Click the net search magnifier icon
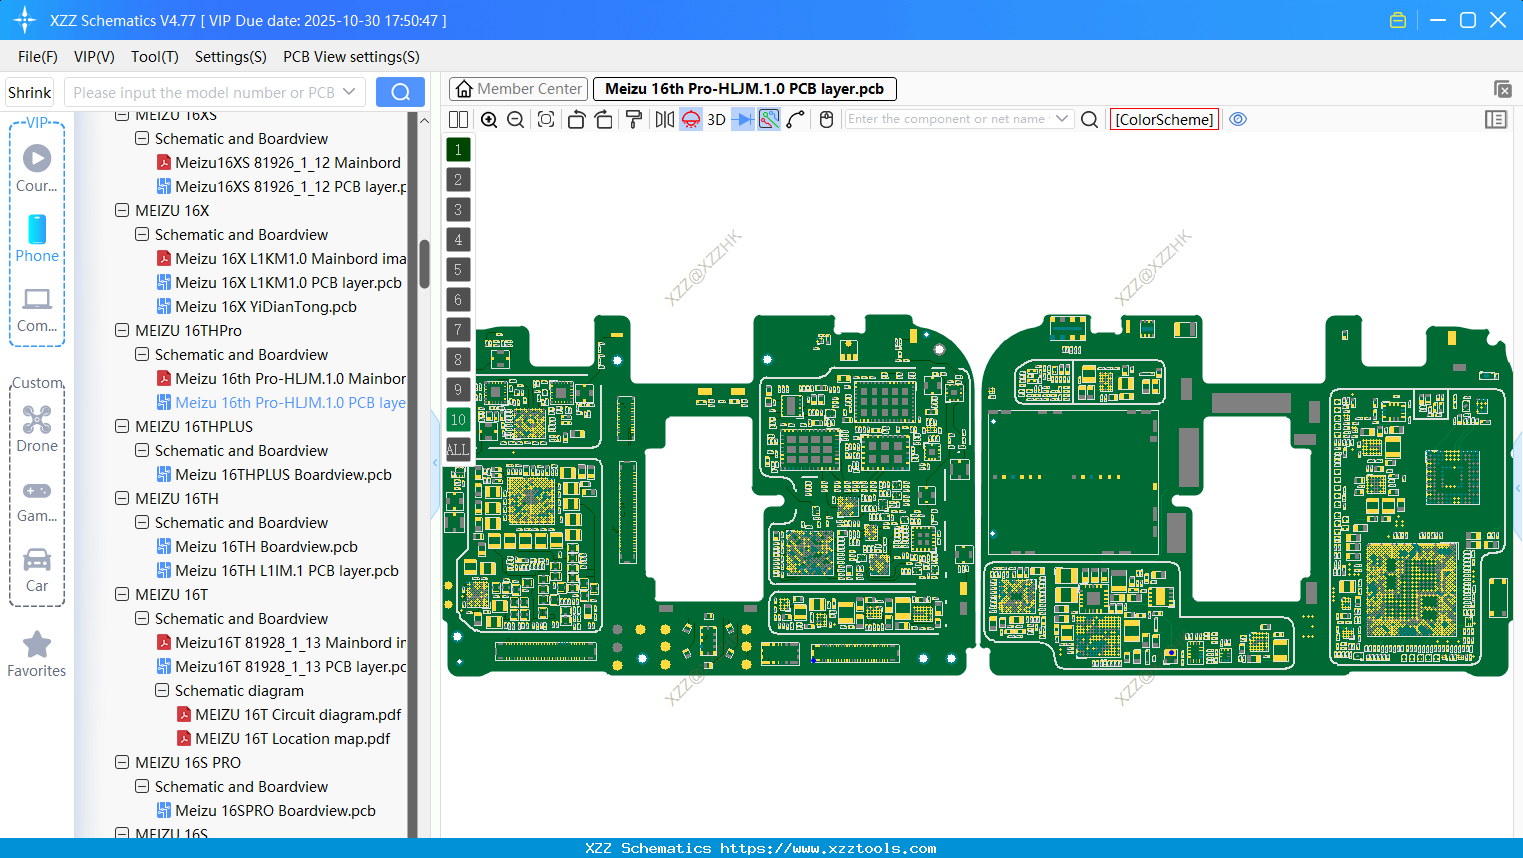This screenshot has width=1523, height=858. coord(1089,119)
